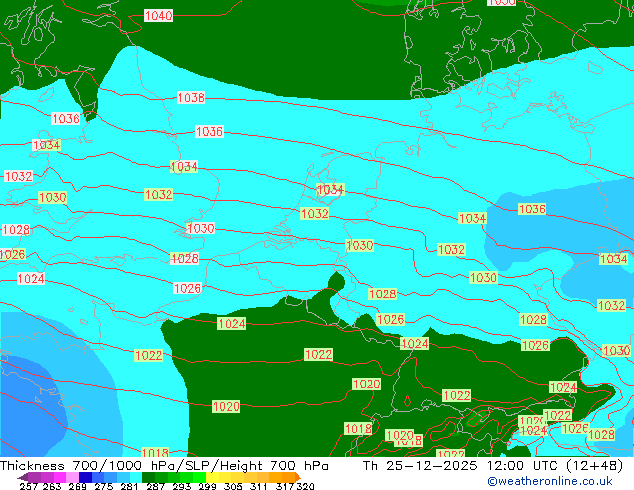Choose the darkest green legend swatch

pyautogui.click(x=148, y=477)
